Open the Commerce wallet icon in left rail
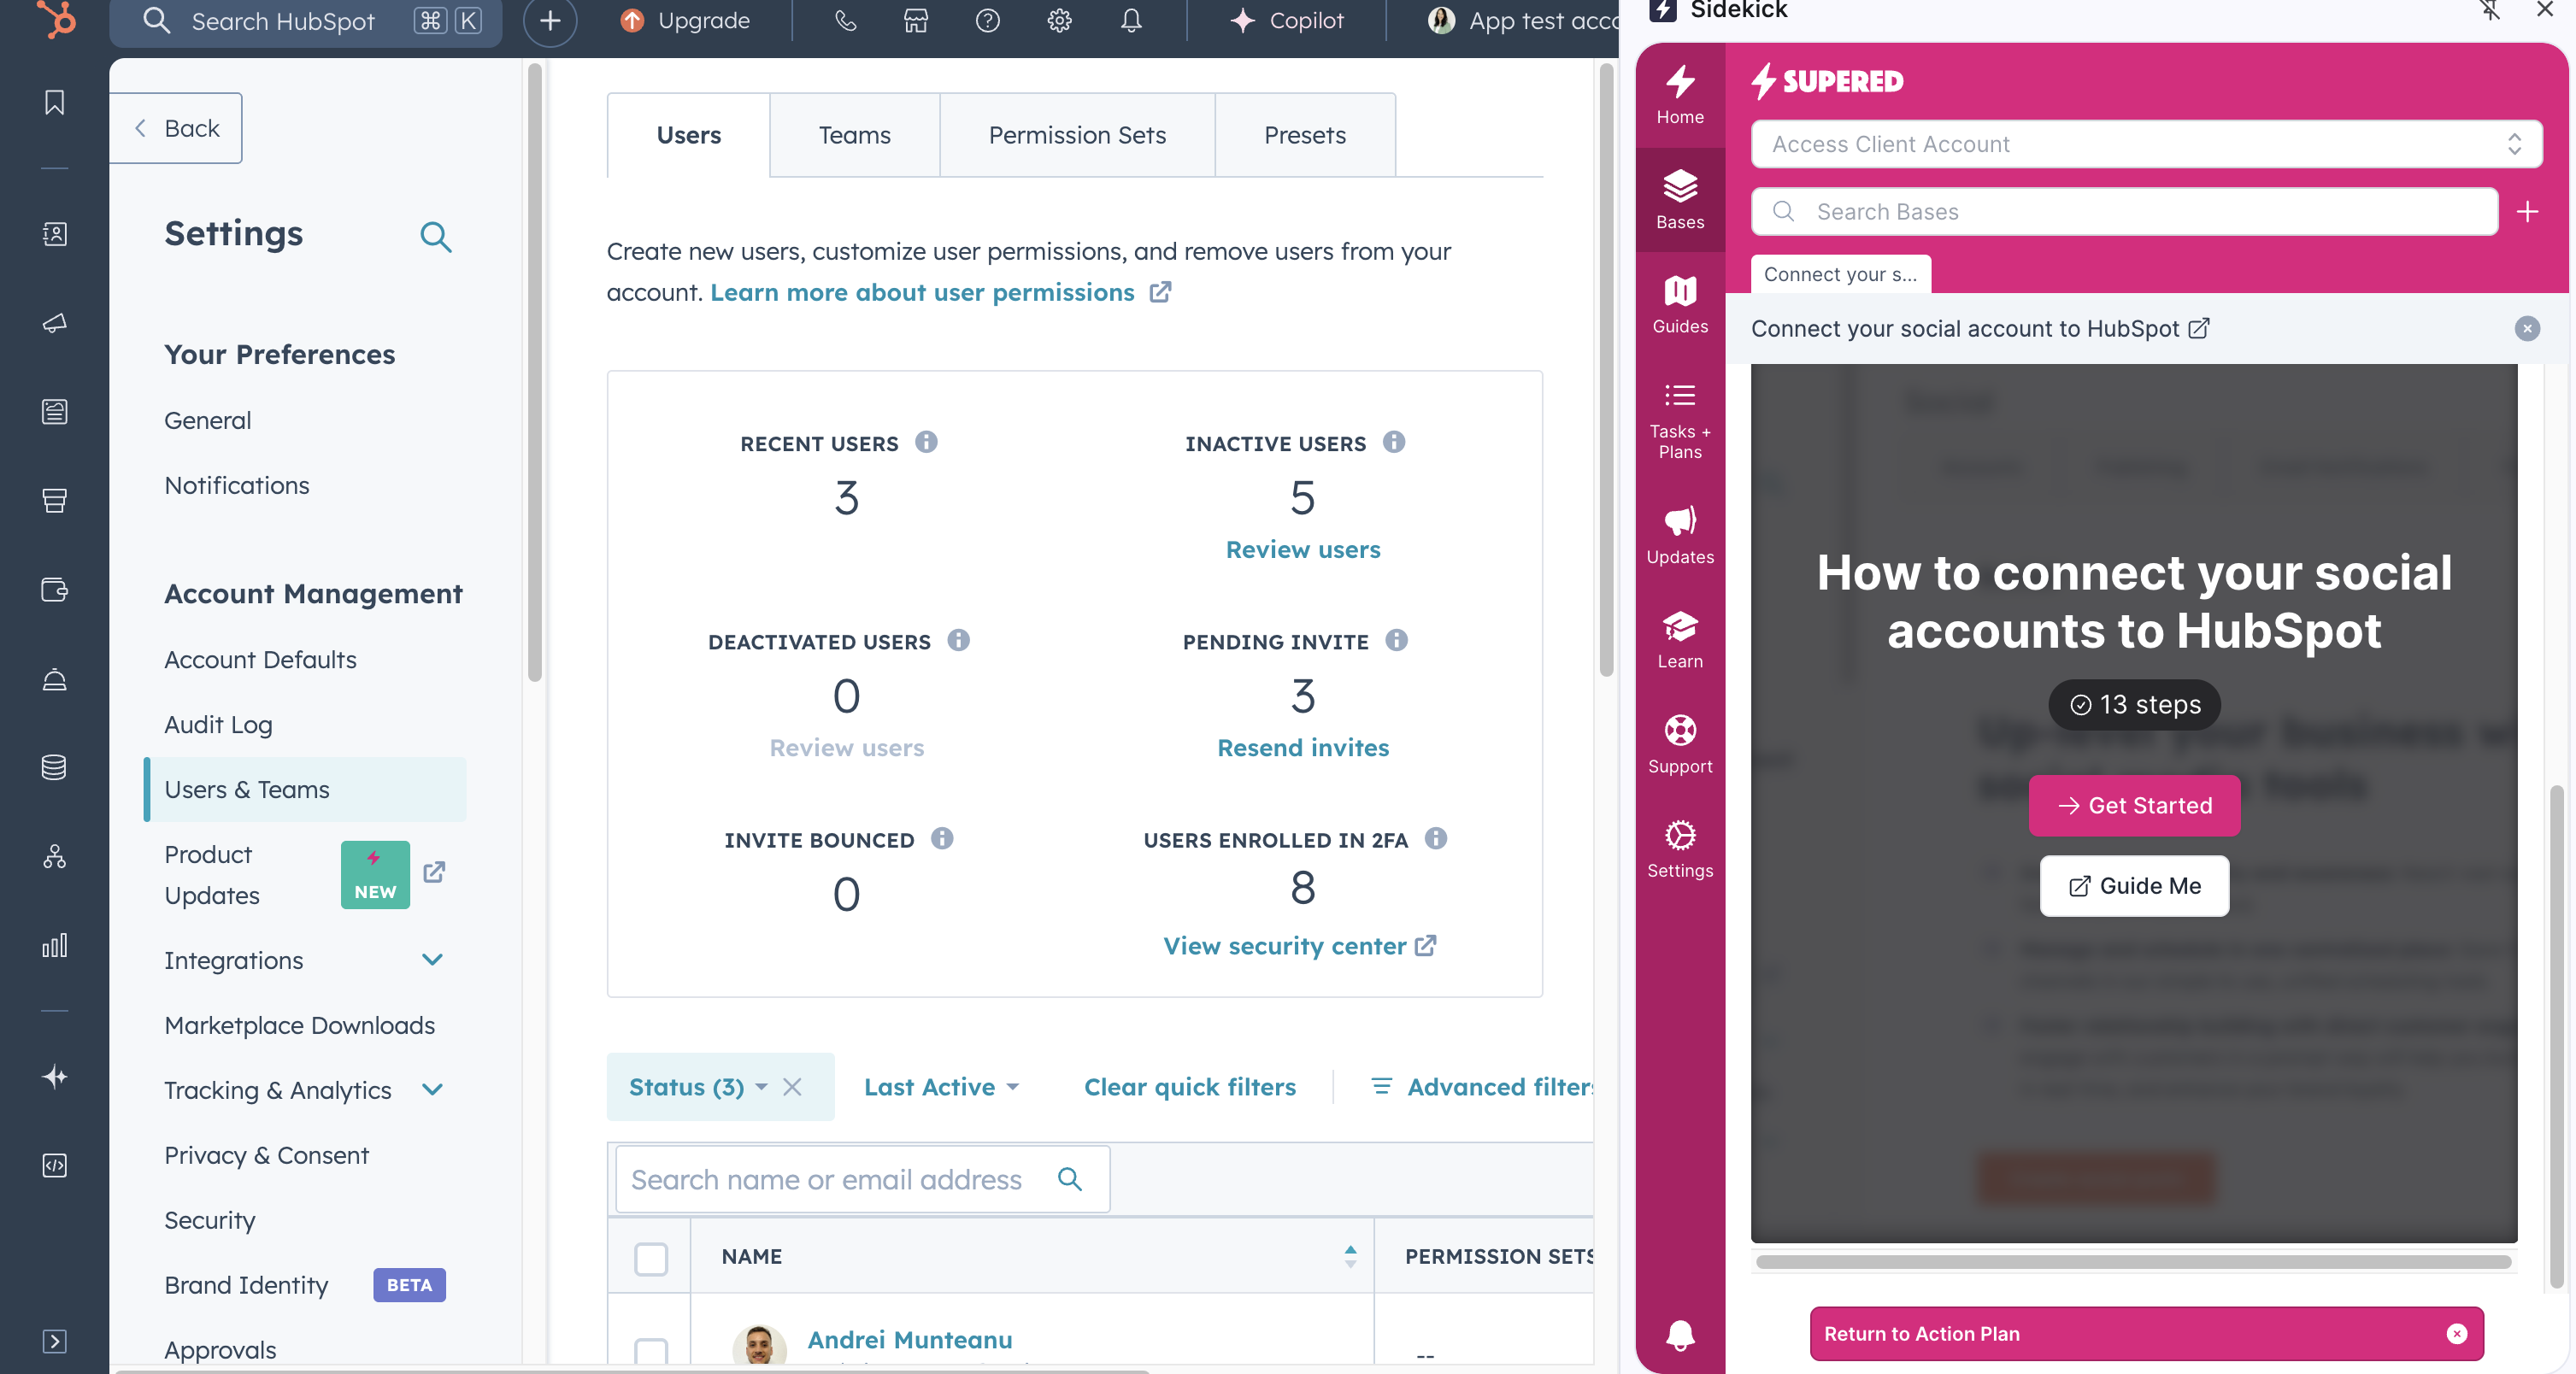The height and width of the screenshot is (1374, 2576). pos(55,590)
